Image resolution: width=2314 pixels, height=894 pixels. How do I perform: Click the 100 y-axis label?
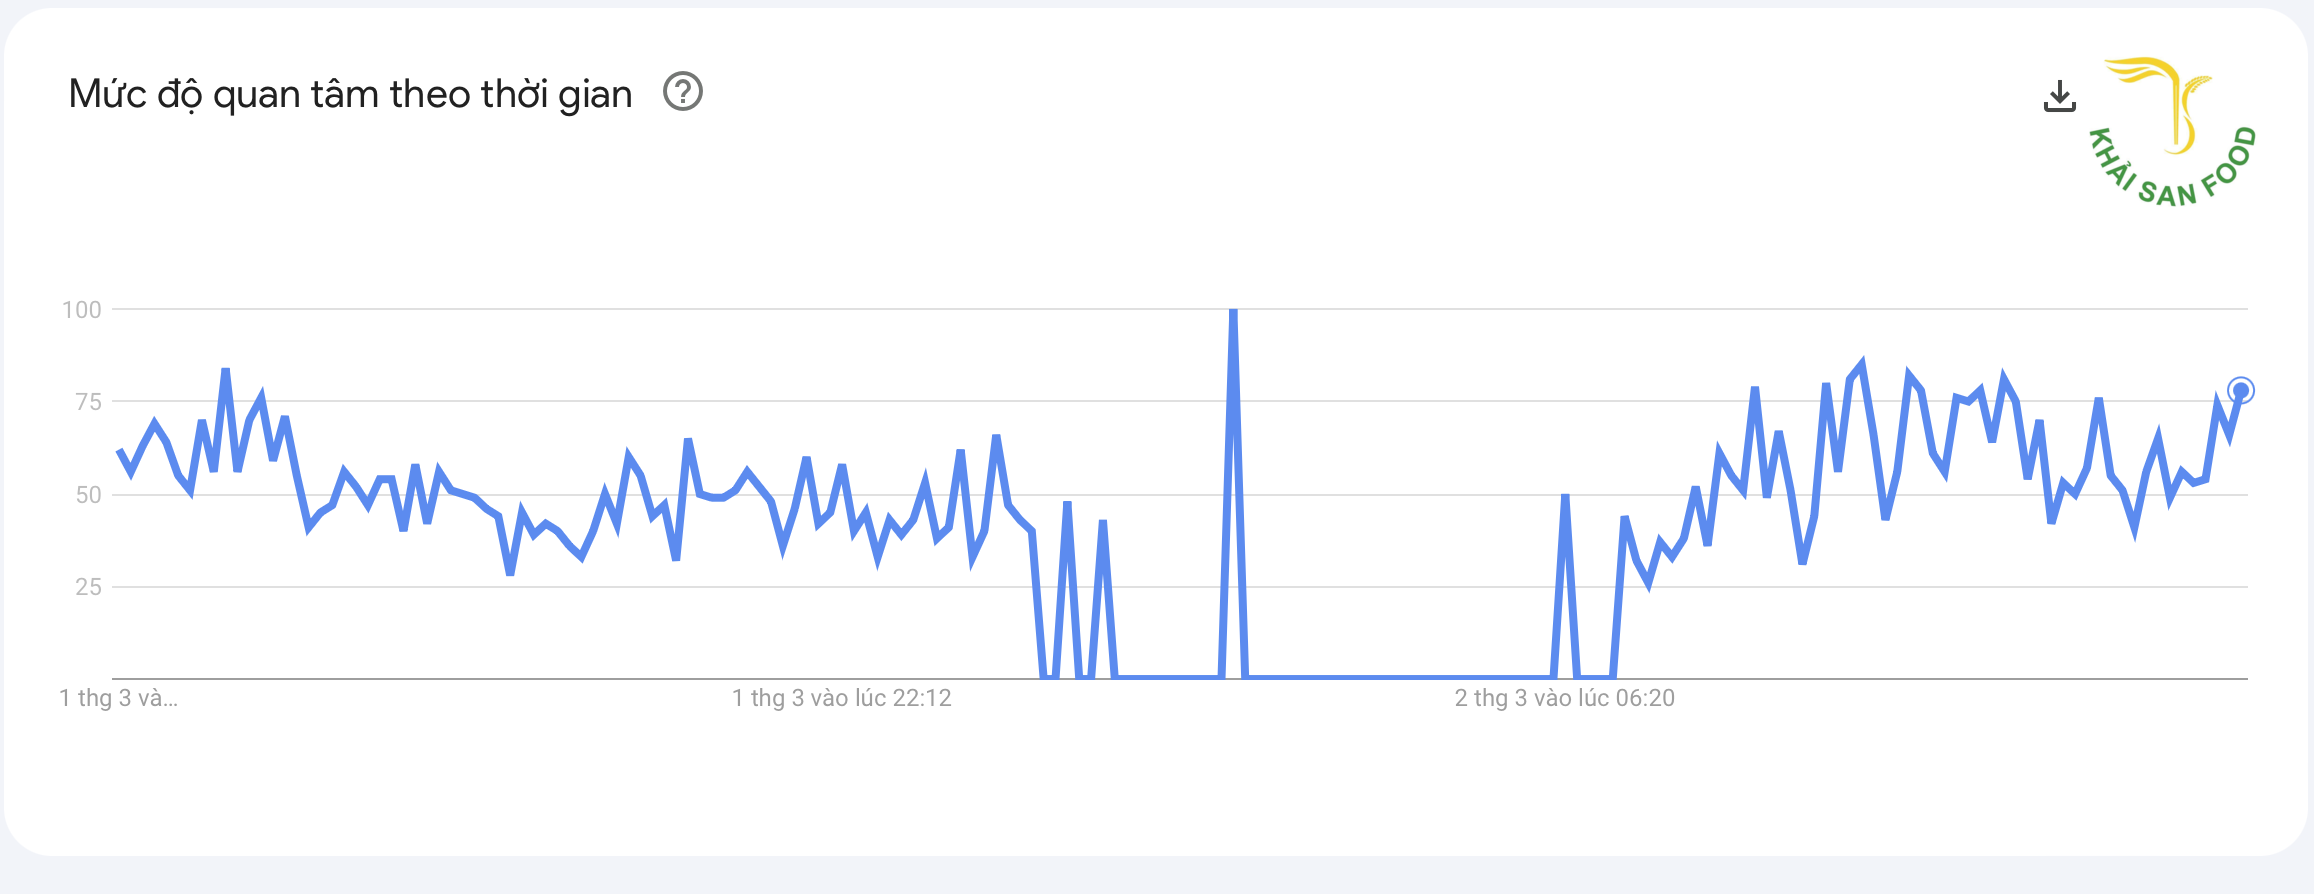82,310
